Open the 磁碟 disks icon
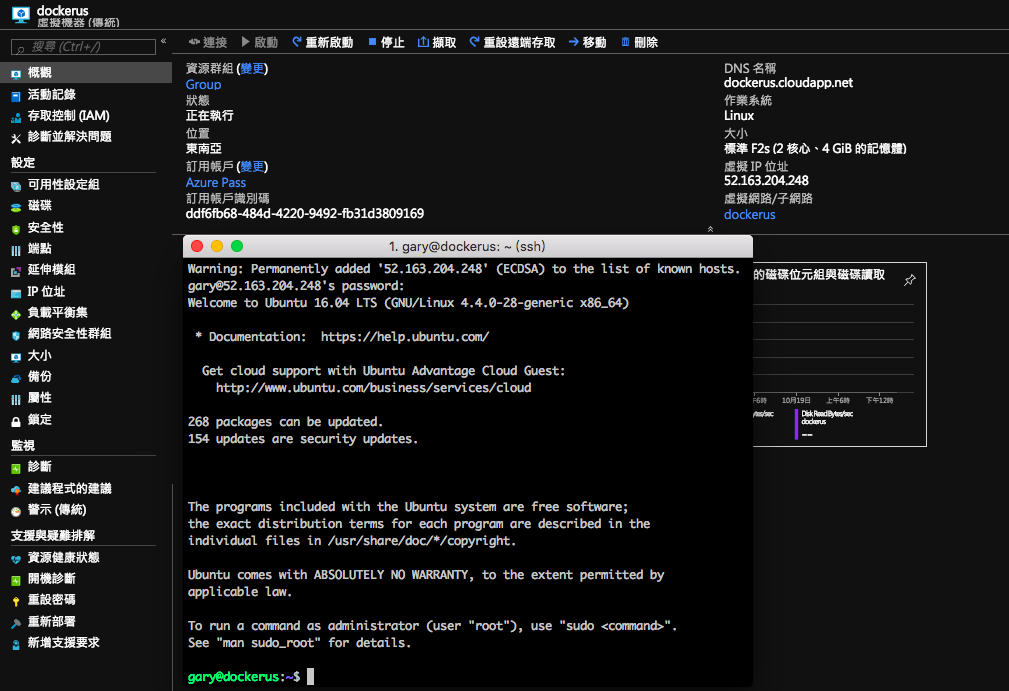Image resolution: width=1009 pixels, height=691 pixels. point(16,207)
